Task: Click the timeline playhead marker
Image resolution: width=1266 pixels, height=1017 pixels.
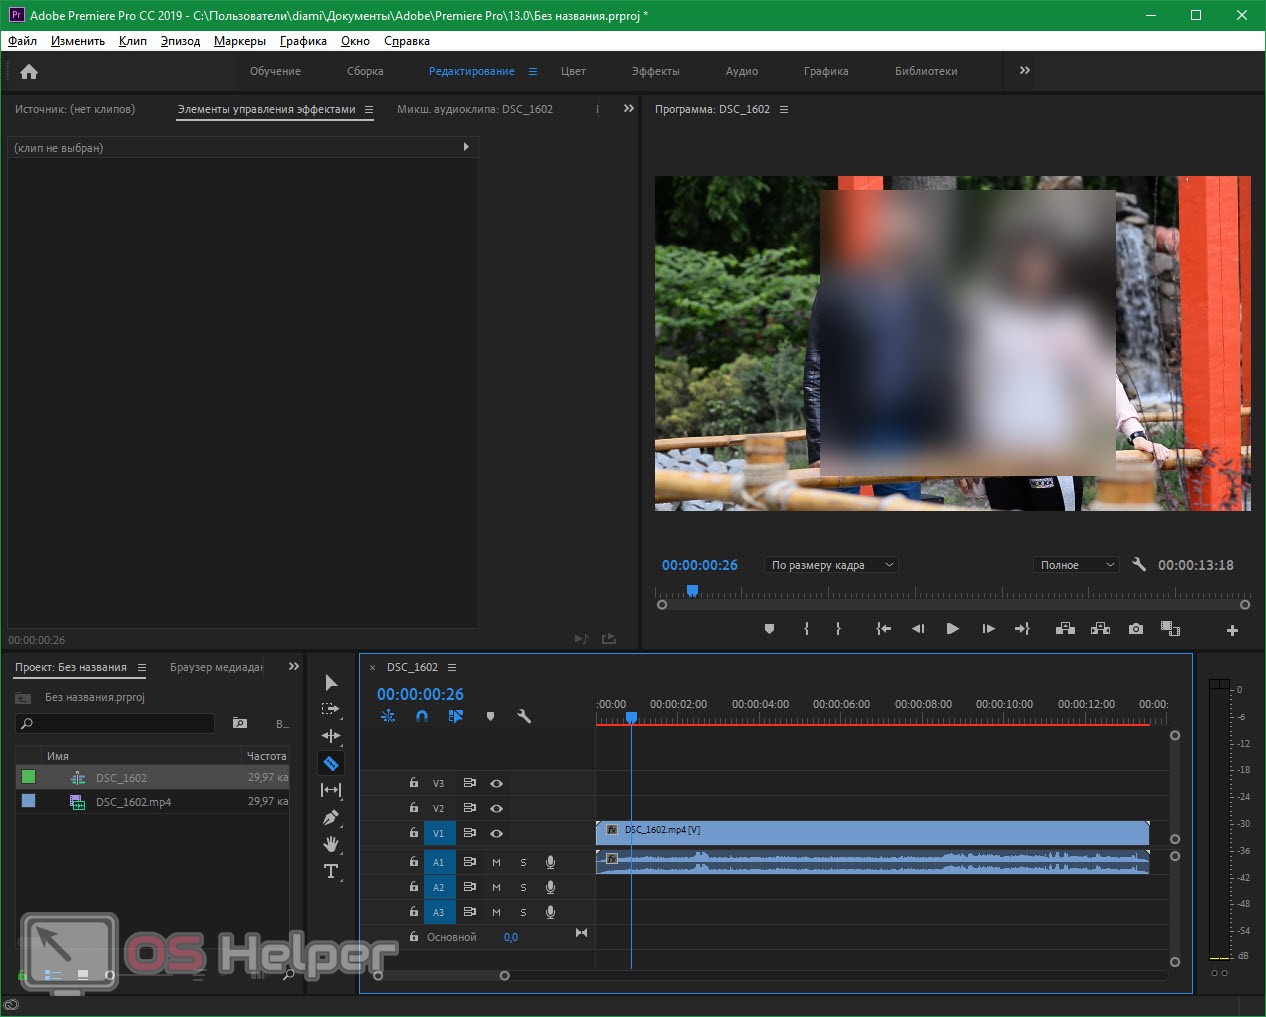Action: pos(631,717)
